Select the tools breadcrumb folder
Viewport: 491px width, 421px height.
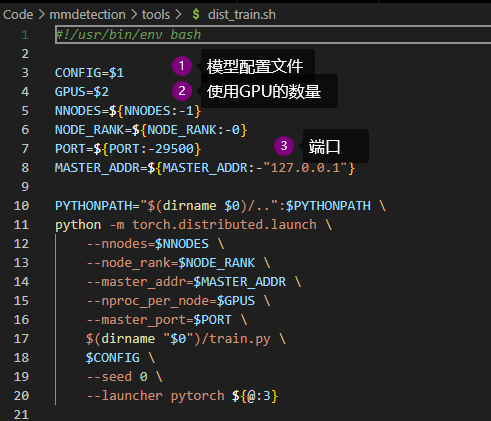156,15
